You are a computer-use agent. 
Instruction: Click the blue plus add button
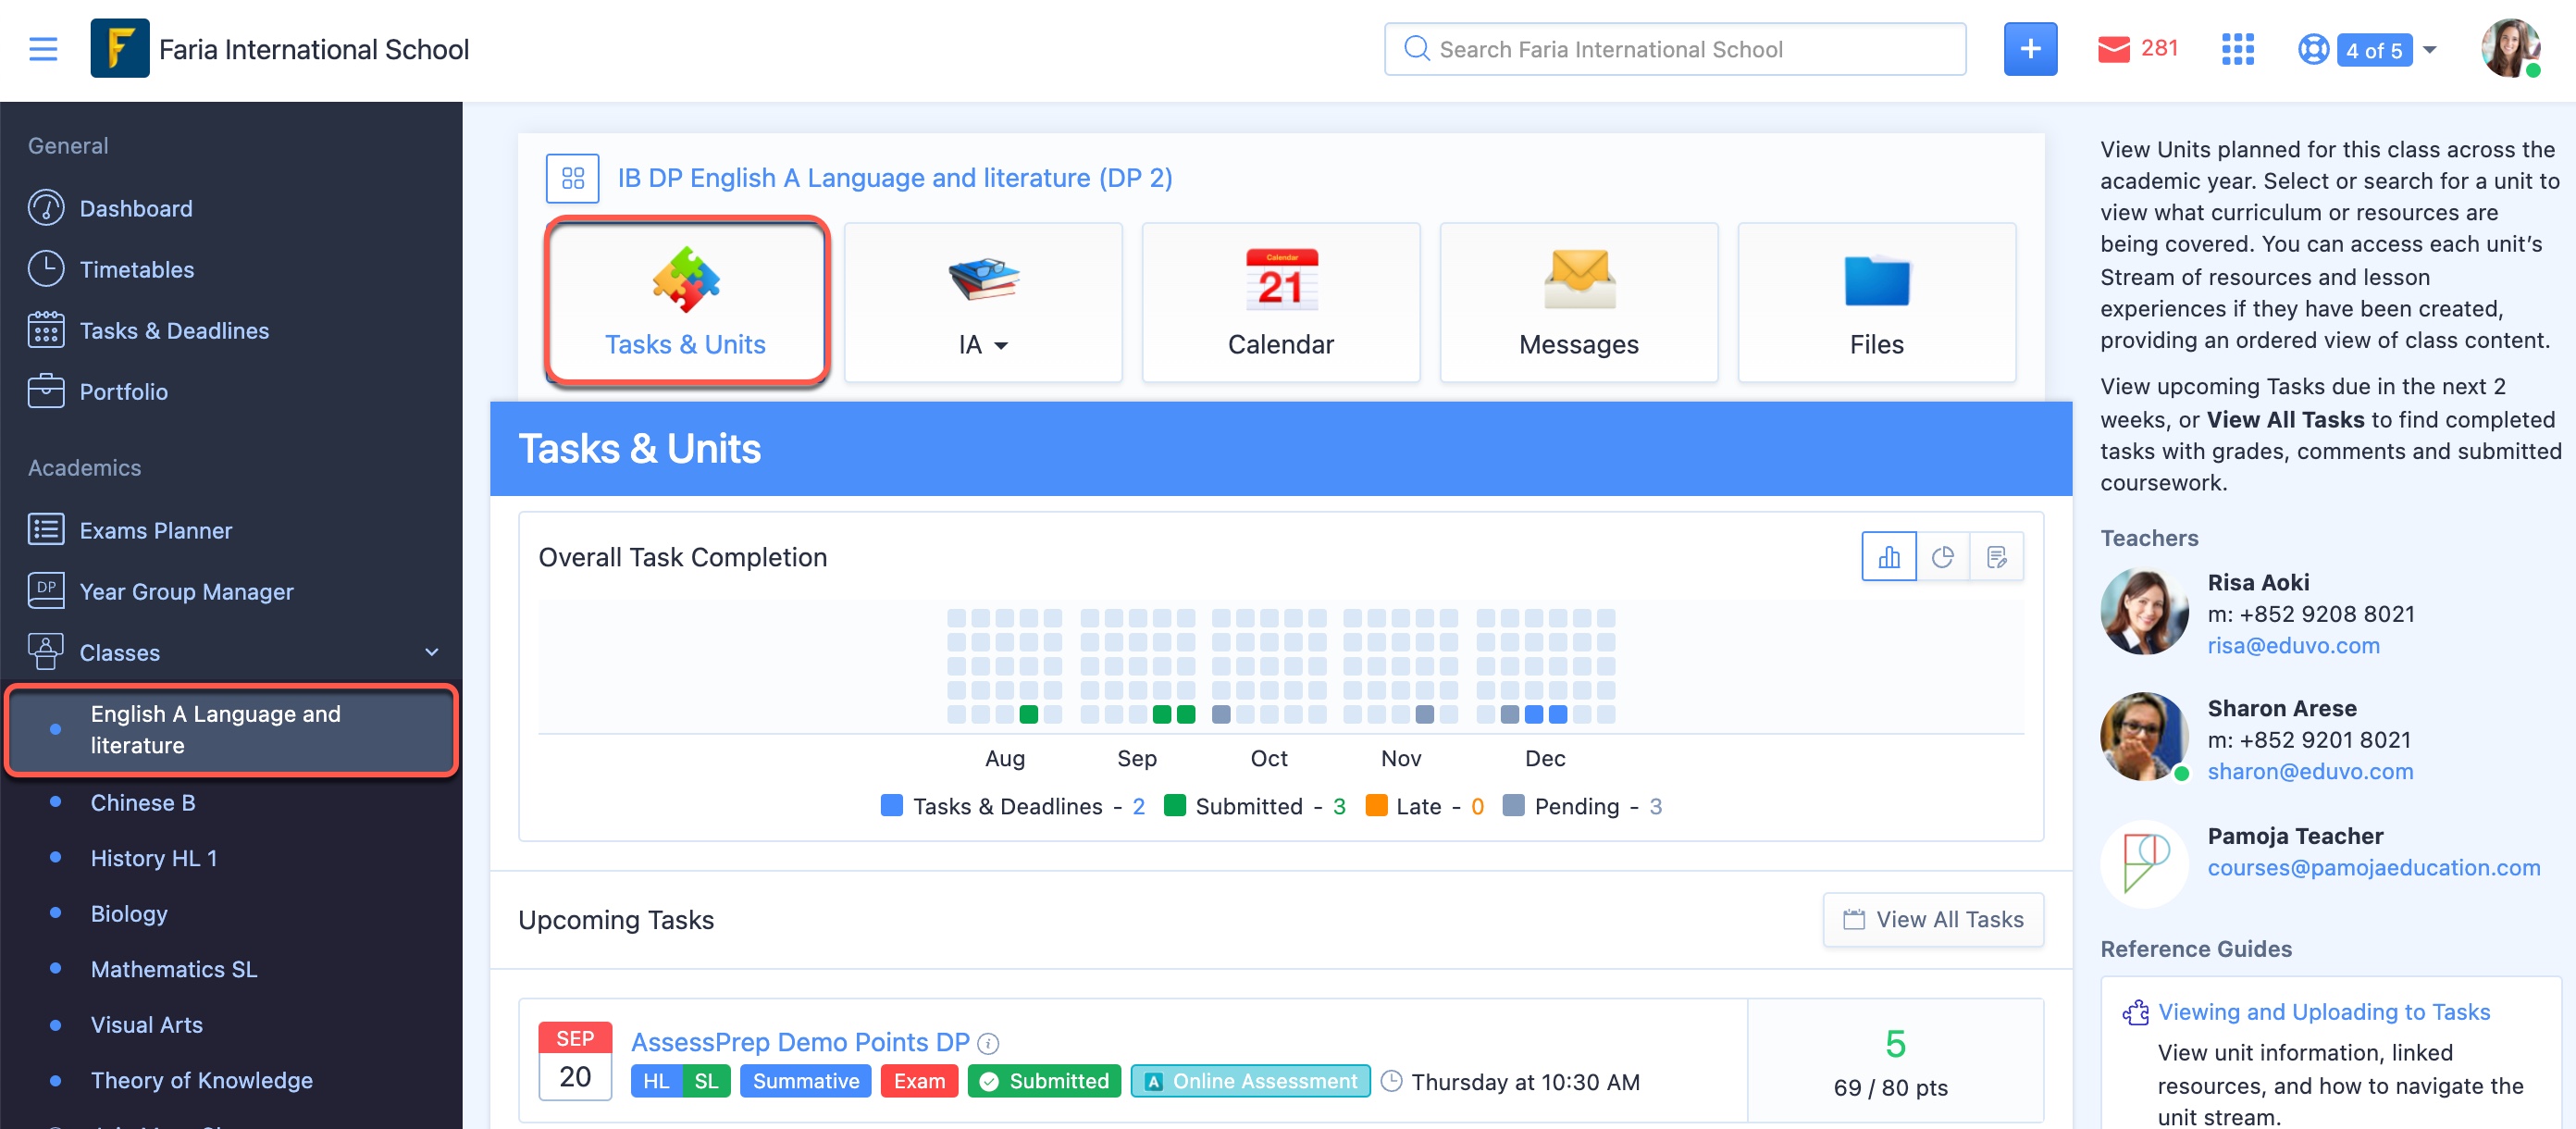point(2030,49)
